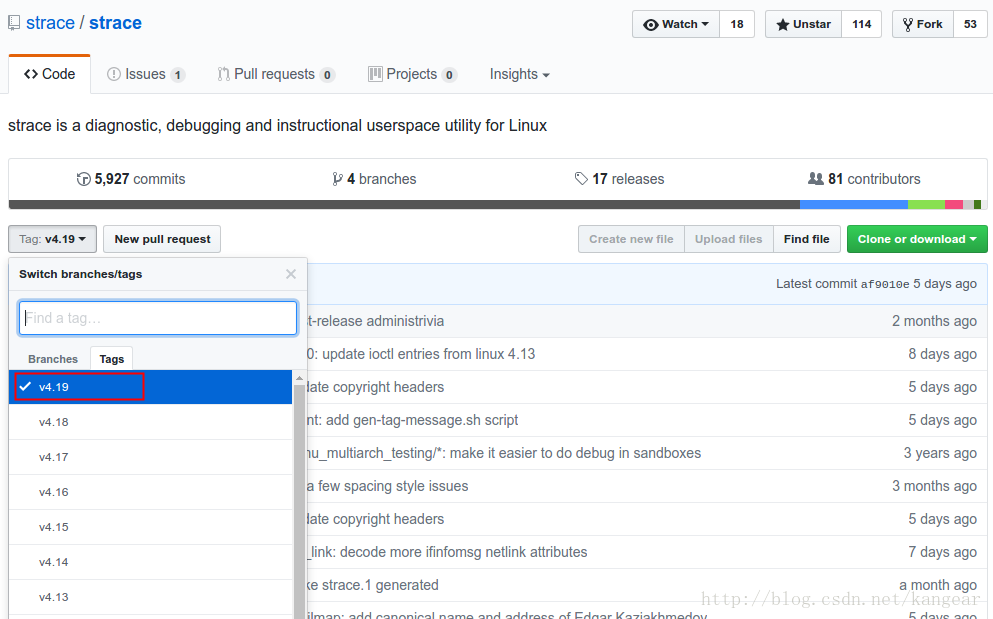Click the repository book icon beside strace
Screen dimensions: 993x619
(14, 23)
